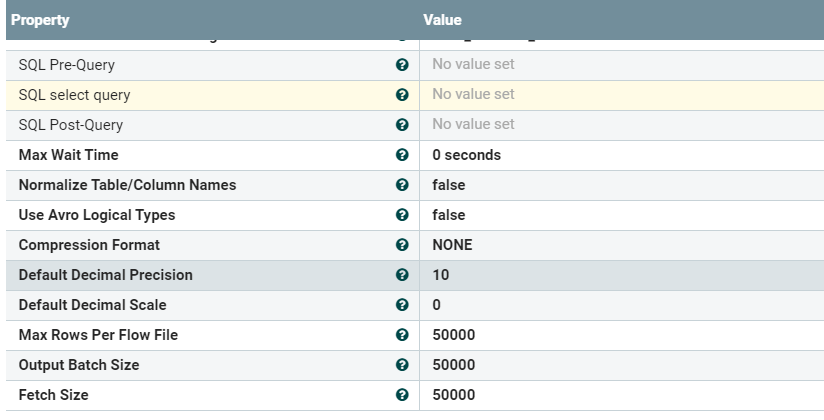824x420 pixels.
Task: Show help for Output Batch Size
Action: [402, 364]
